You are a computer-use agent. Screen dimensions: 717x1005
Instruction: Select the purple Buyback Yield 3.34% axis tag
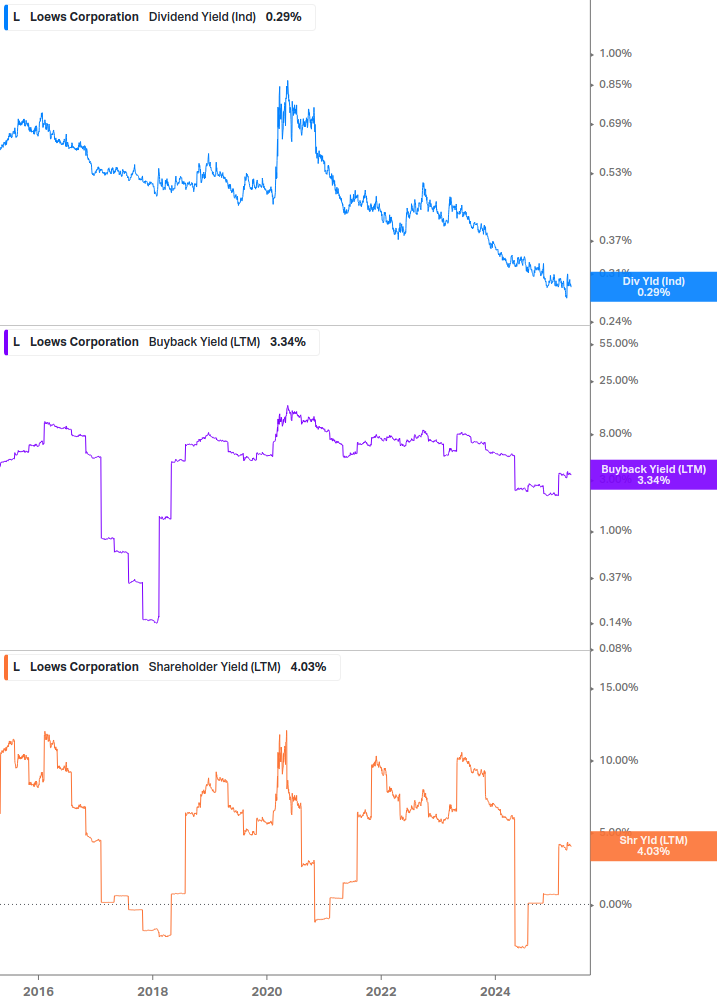coord(654,475)
